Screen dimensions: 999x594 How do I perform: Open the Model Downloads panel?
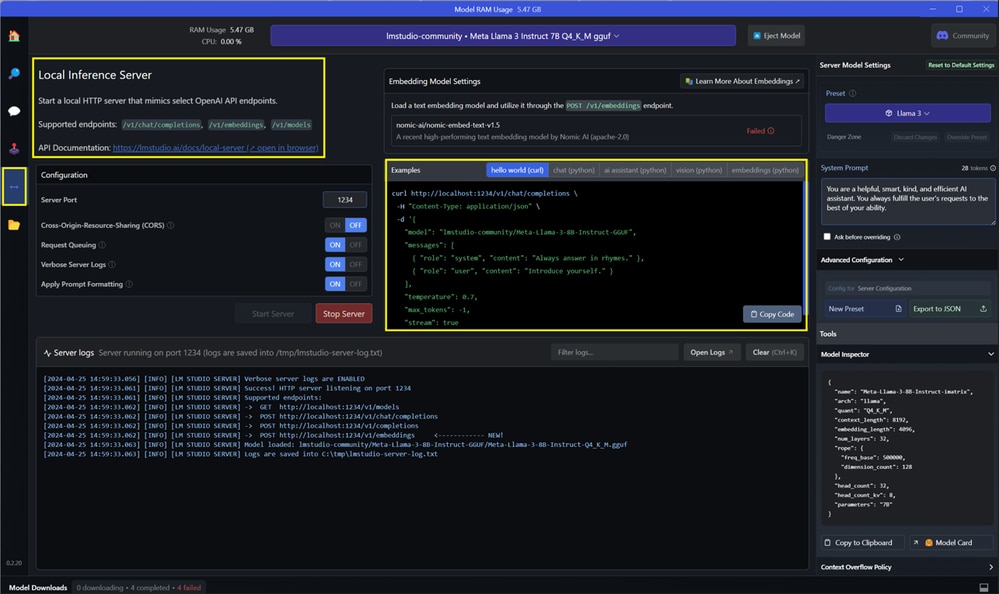click(x=38, y=588)
